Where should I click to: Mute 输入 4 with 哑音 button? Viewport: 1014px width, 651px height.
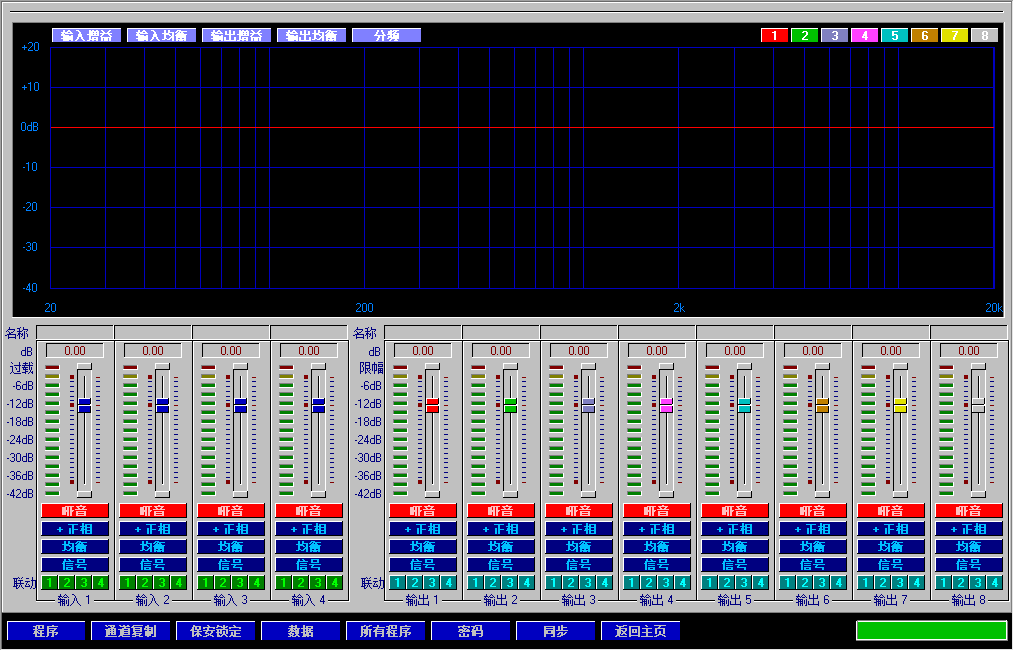(x=308, y=511)
